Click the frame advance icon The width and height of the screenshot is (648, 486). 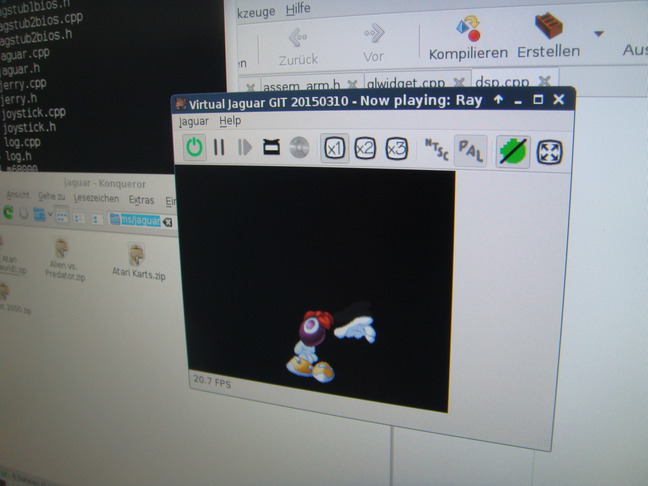(x=244, y=148)
